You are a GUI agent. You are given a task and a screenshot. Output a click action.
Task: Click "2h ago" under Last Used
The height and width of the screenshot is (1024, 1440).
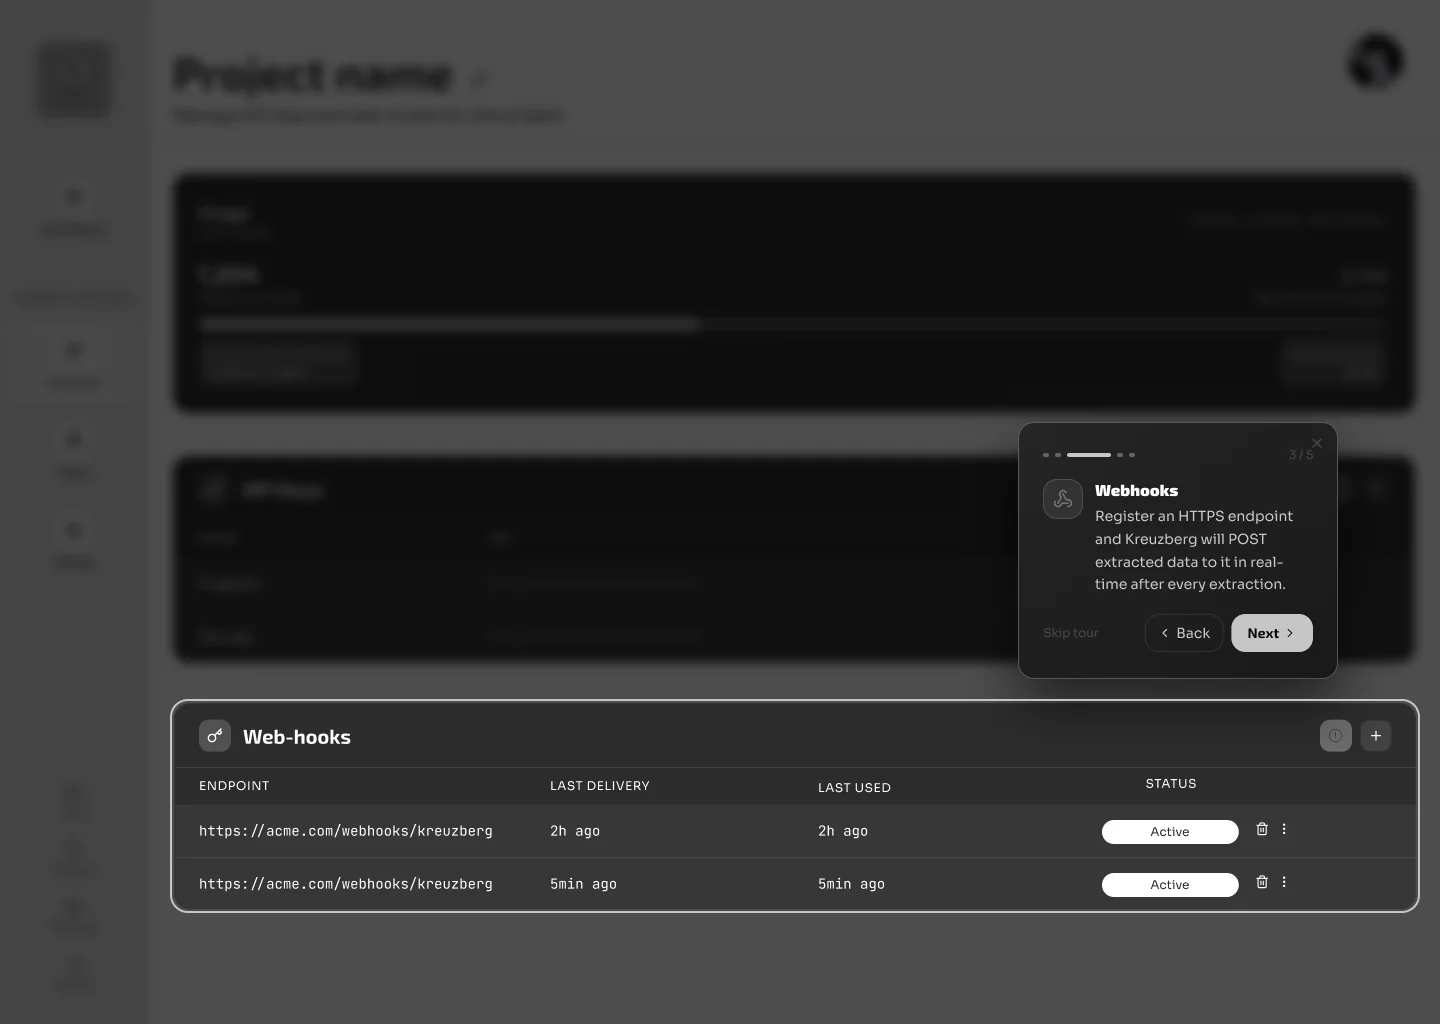[843, 831]
